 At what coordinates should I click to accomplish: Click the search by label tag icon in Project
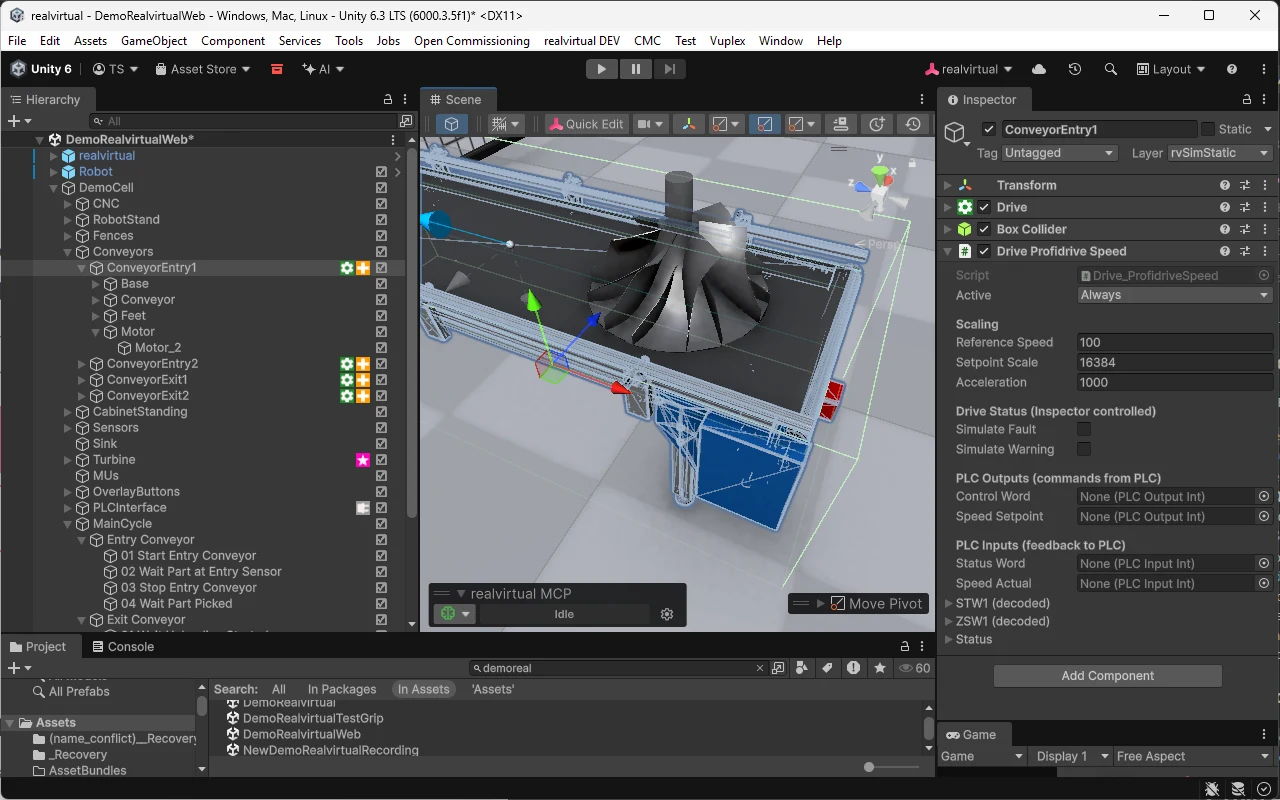coord(827,668)
